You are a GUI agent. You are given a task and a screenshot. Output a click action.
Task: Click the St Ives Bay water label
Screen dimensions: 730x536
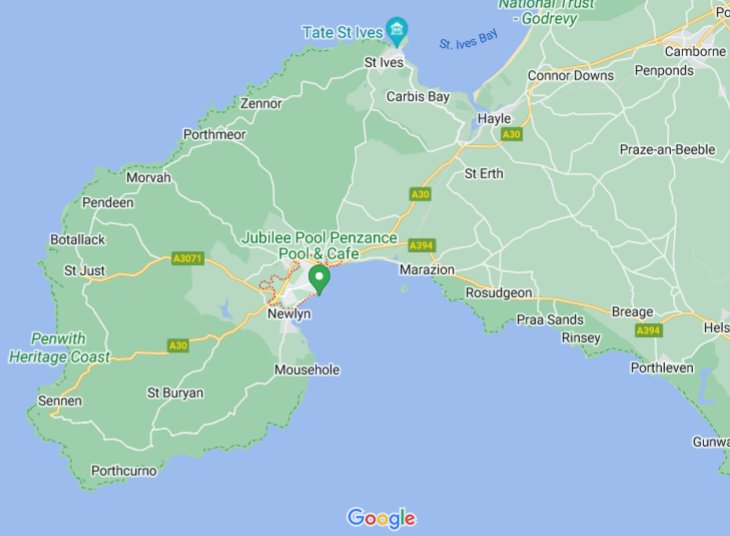tap(469, 40)
